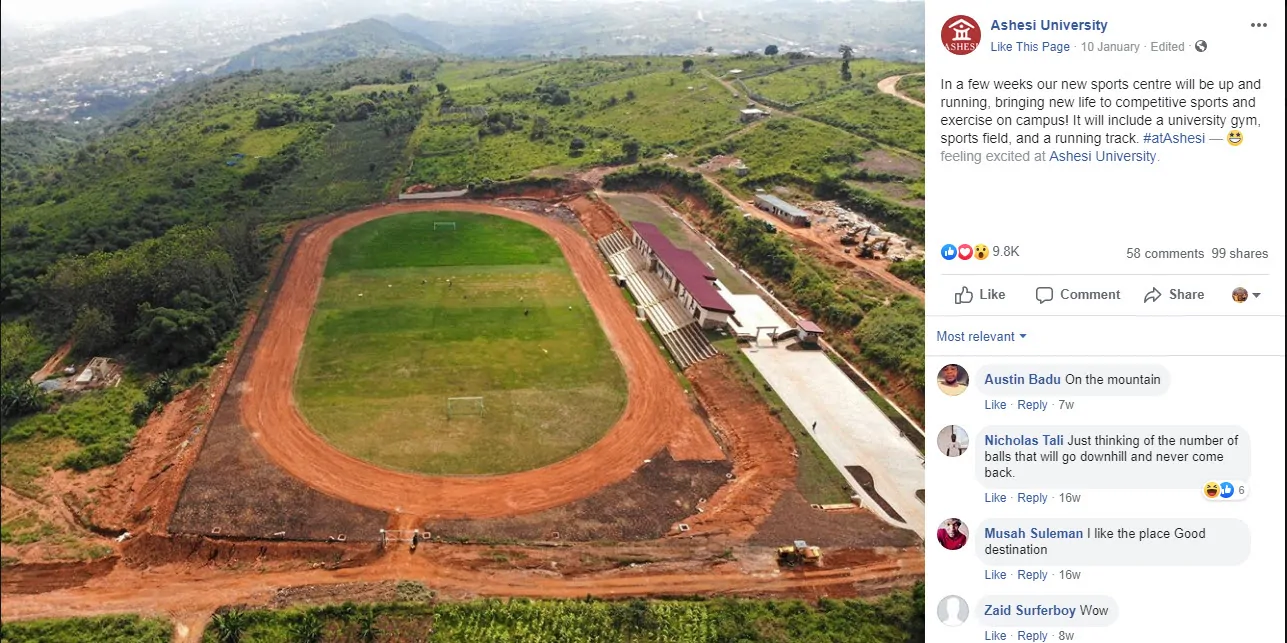This screenshot has width=1287, height=643.
Task: Click Austin Badu's profile picture
Action: tap(953, 380)
